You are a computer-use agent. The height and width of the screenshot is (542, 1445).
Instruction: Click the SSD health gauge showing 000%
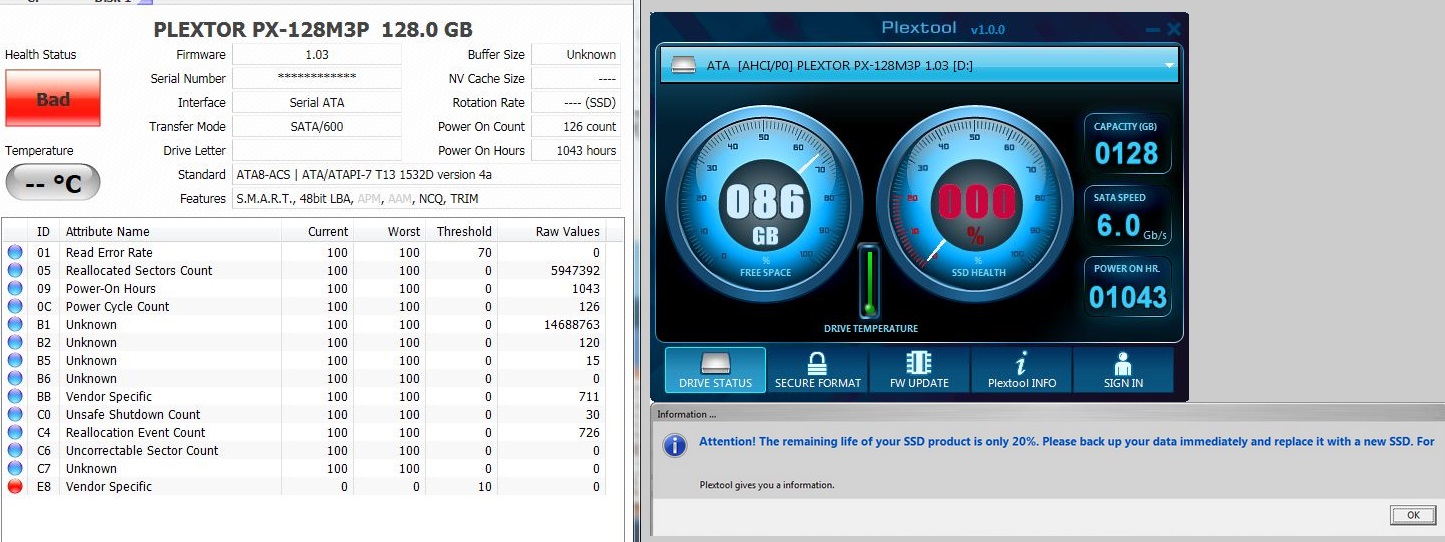click(976, 204)
